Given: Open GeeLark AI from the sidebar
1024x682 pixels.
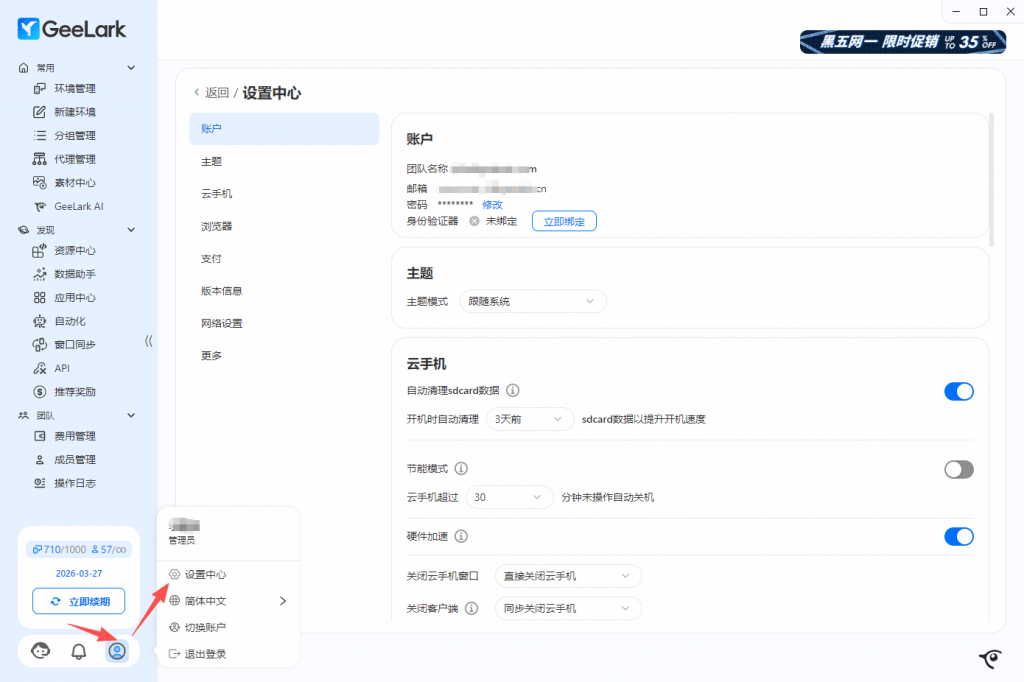Looking at the screenshot, I should tap(78, 206).
